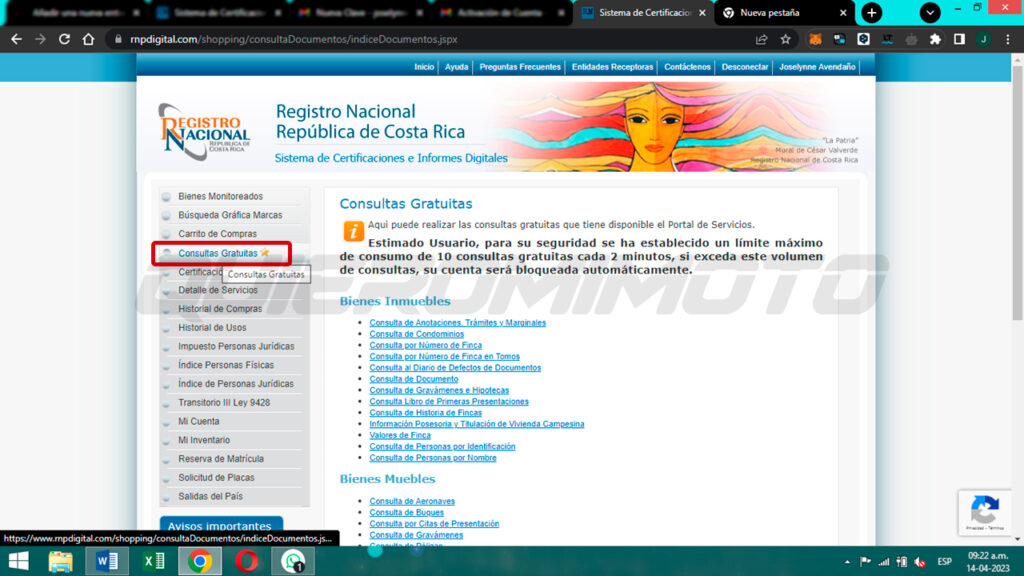1024x576 pixels.
Task: Open Ayuda in the top navigation
Action: coord(456,67)
